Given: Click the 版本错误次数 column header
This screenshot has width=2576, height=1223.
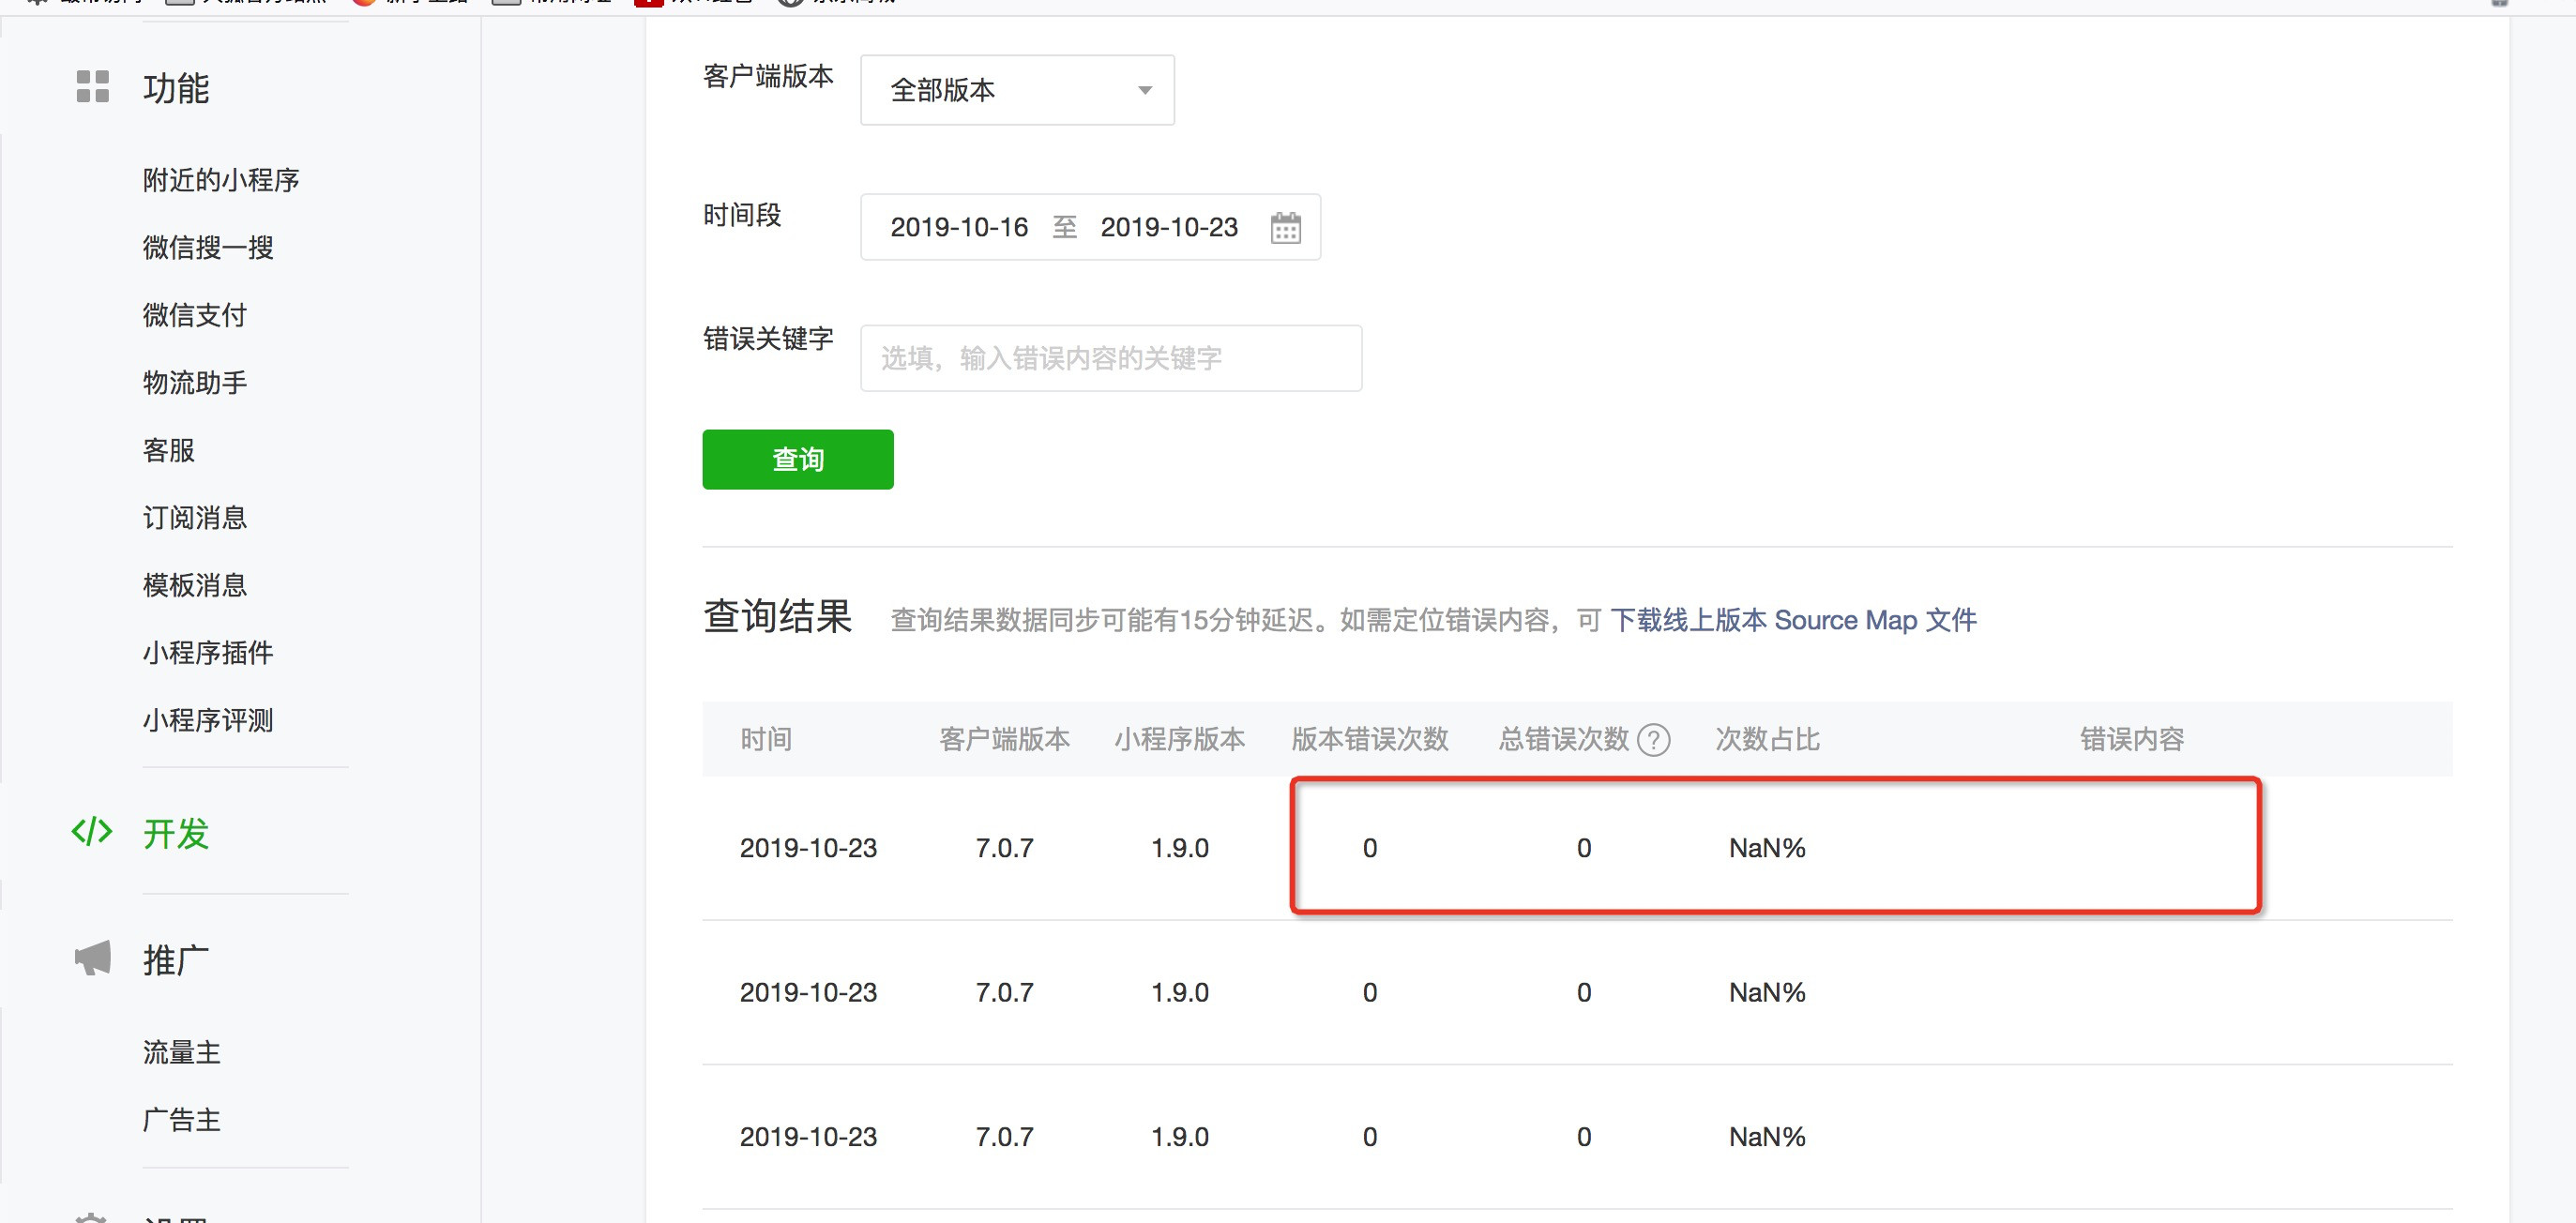Looking at the screenshot, I should [1370, 740].
